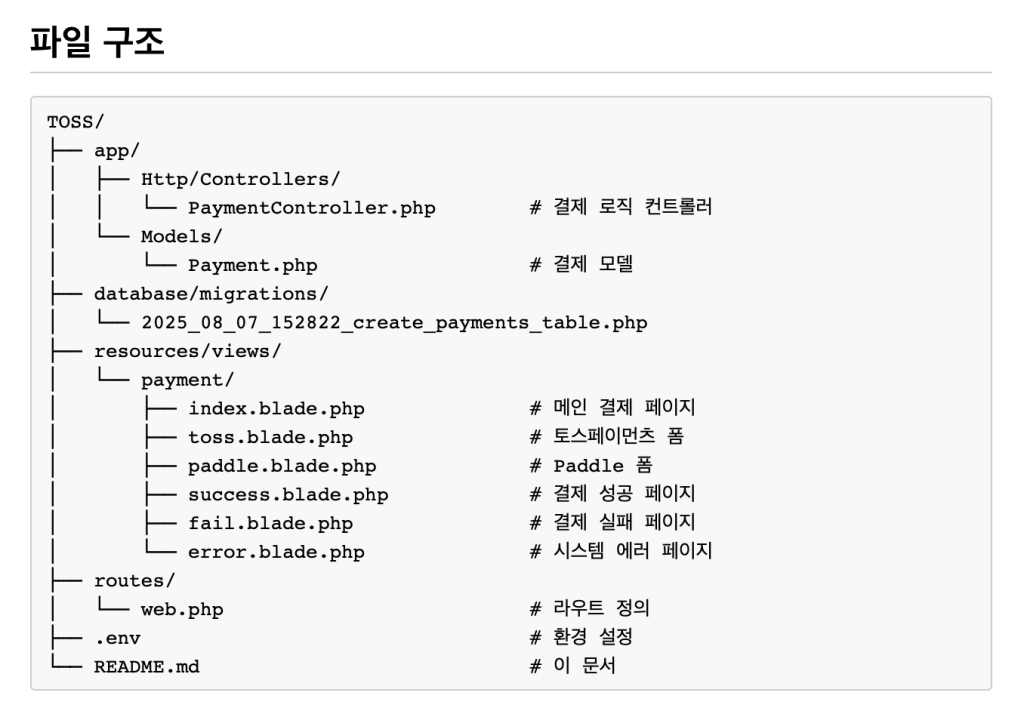Click database/migrations/ directory line

(x=211, y=294)
